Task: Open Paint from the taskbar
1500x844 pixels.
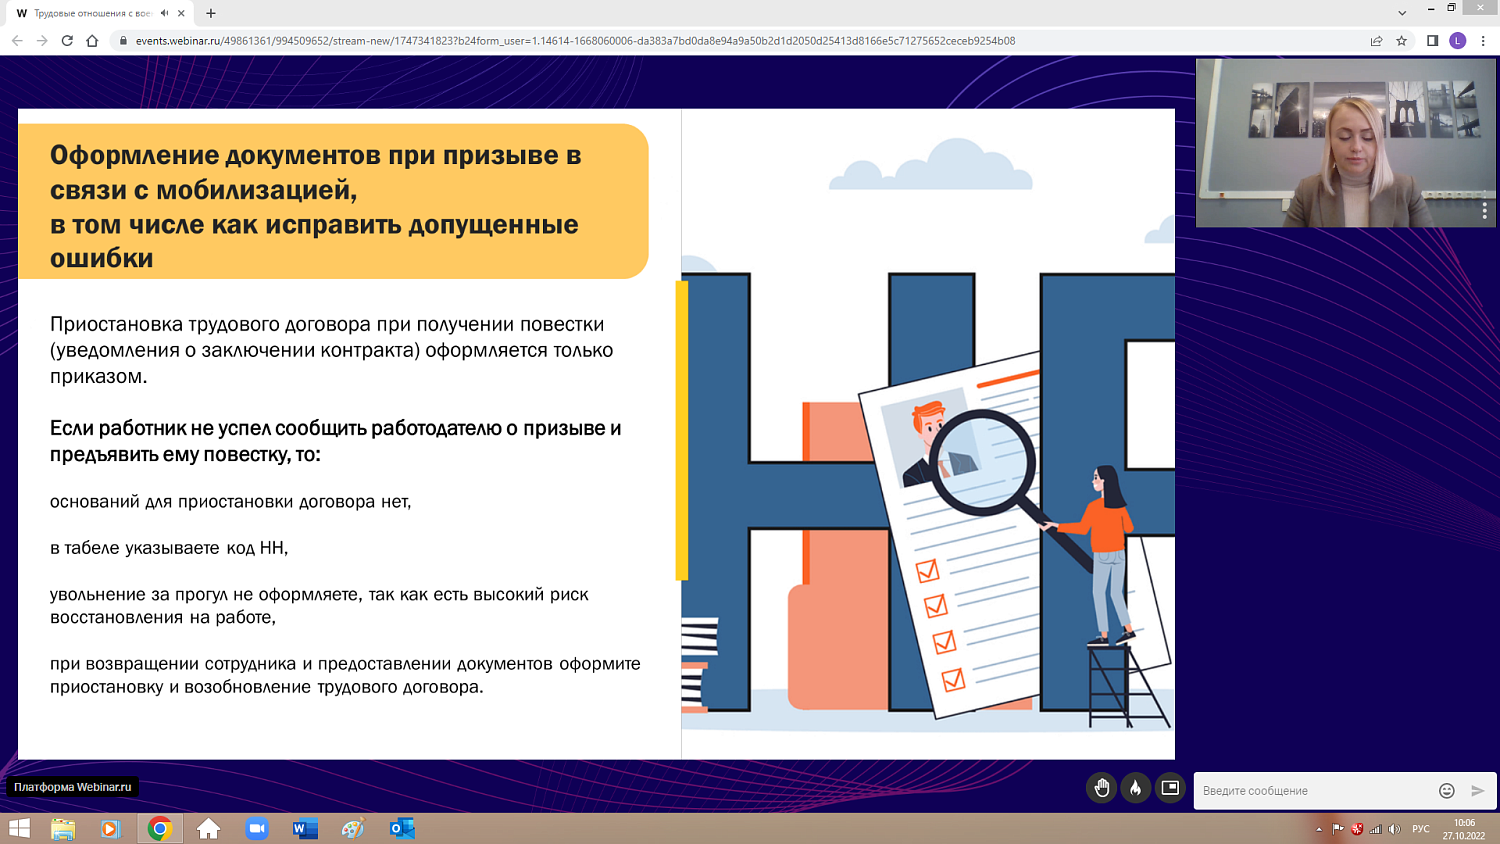Action: (353, 828)
